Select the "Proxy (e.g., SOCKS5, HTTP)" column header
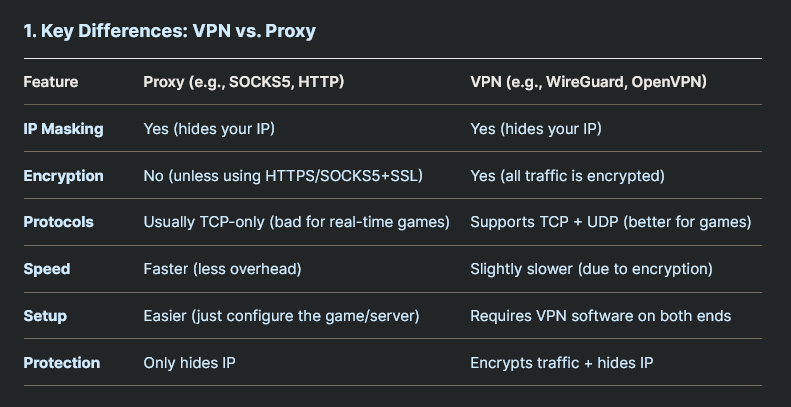Viewport: 791px width, 407px height. coord(244,82)
